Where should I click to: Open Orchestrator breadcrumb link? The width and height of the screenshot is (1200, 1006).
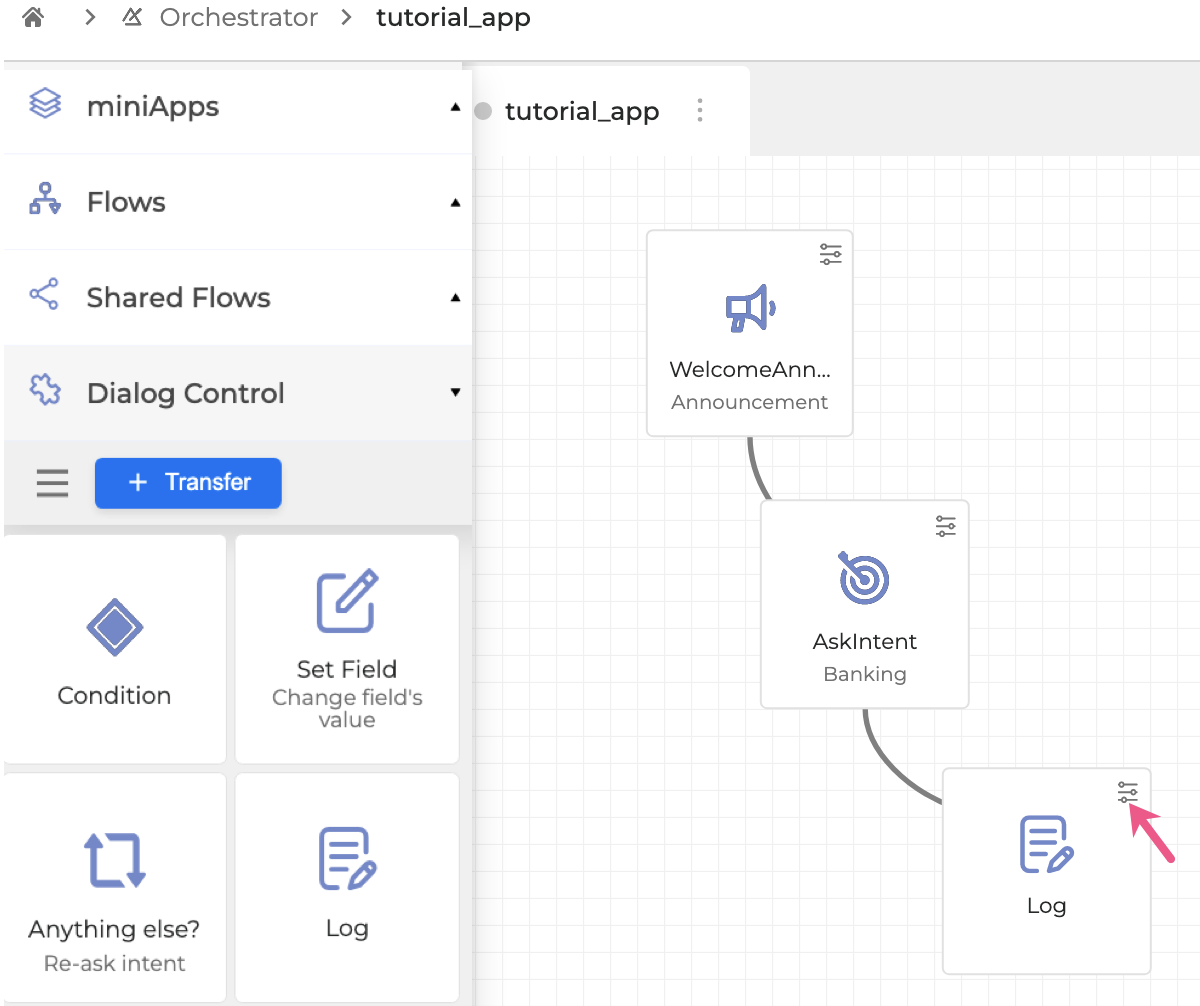238,18
